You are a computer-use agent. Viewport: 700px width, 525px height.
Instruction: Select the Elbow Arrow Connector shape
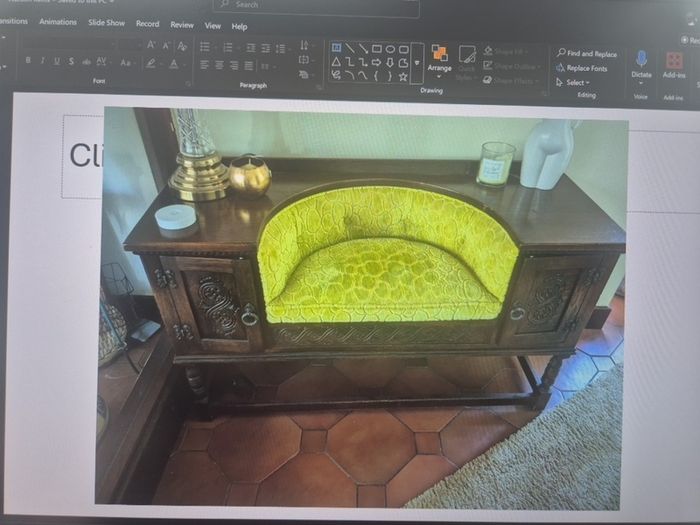(x=363, y=62)
